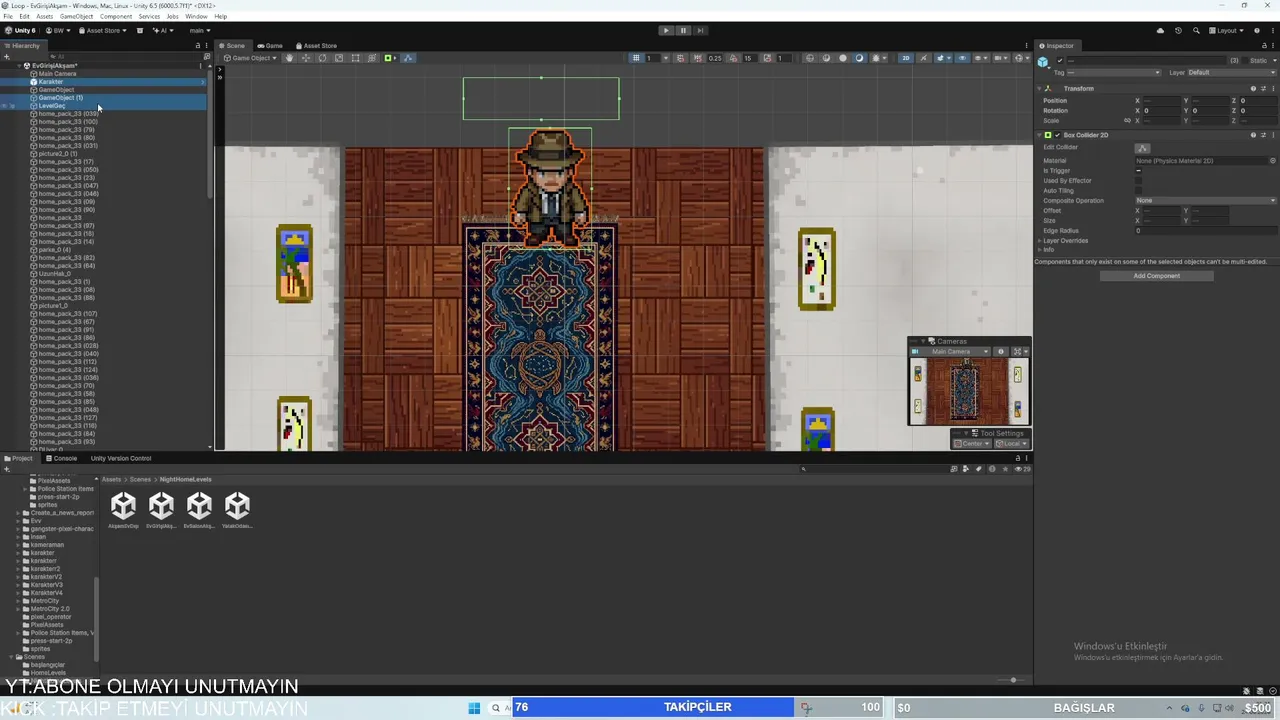
Task: Open the Game Object tool context dropdown
Action: pos(251,58)
